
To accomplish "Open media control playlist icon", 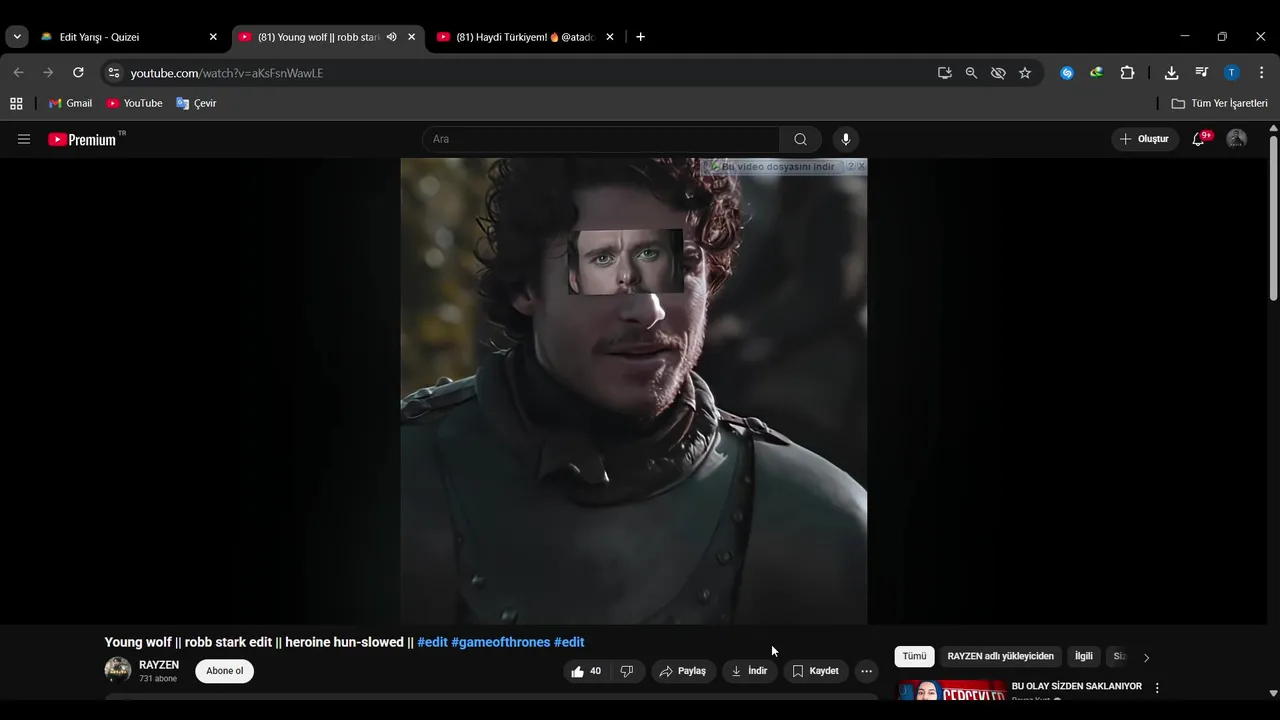I will click(1202, 73).
